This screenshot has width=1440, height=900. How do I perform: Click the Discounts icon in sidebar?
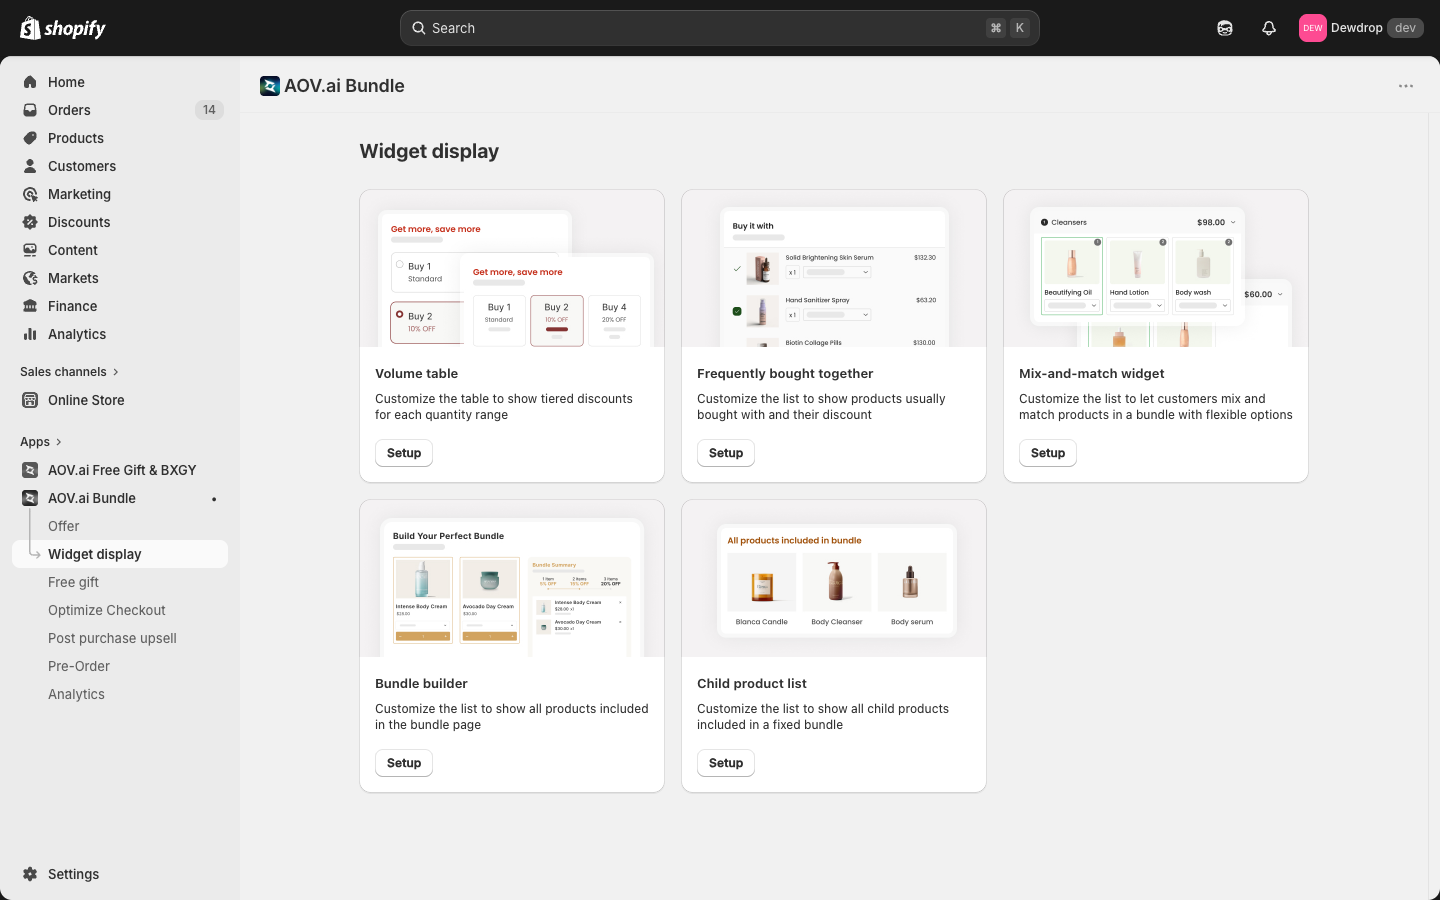point(30,222)
